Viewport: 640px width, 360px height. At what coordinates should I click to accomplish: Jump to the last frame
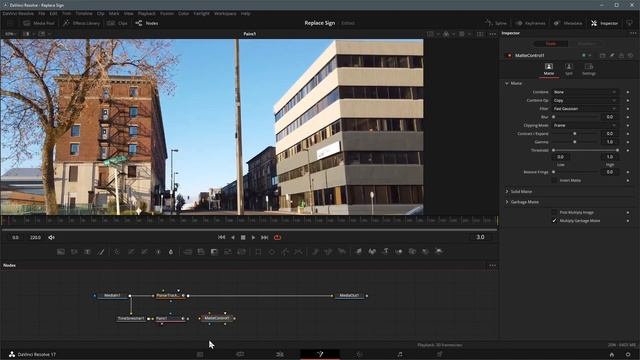pyautogui.click(x=264, y=237)
